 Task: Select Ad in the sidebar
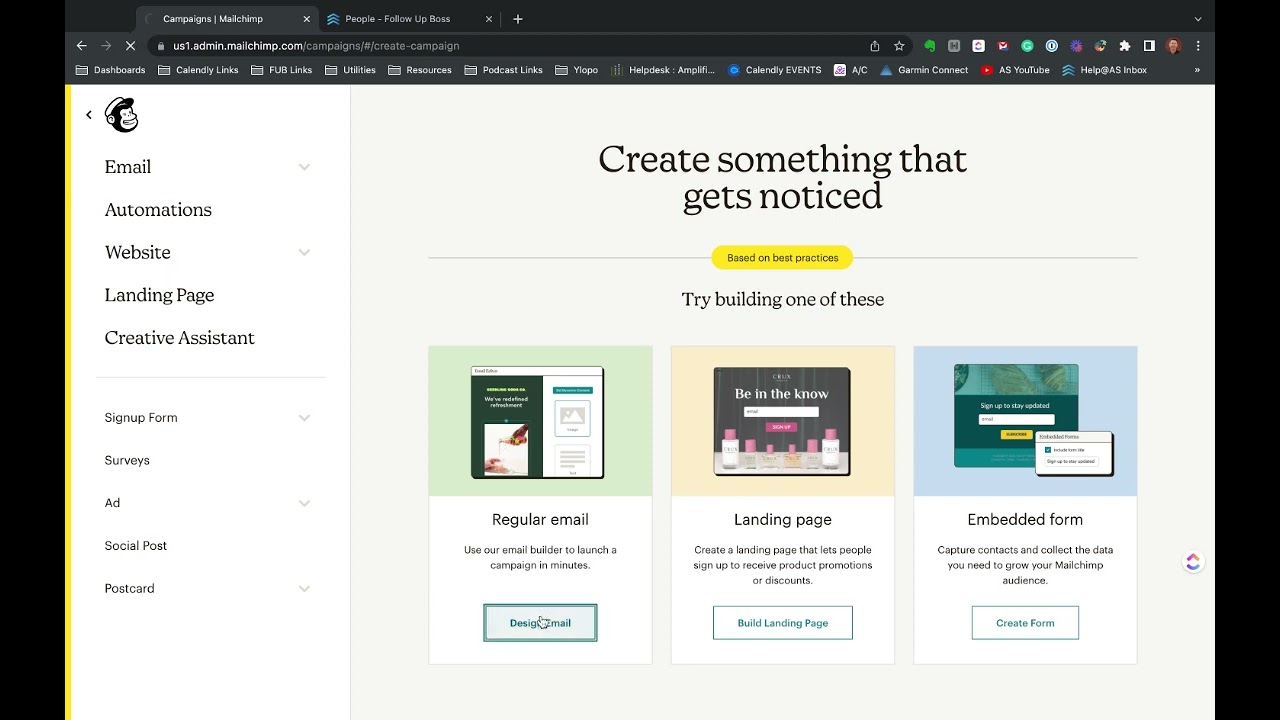coord(112,503)
